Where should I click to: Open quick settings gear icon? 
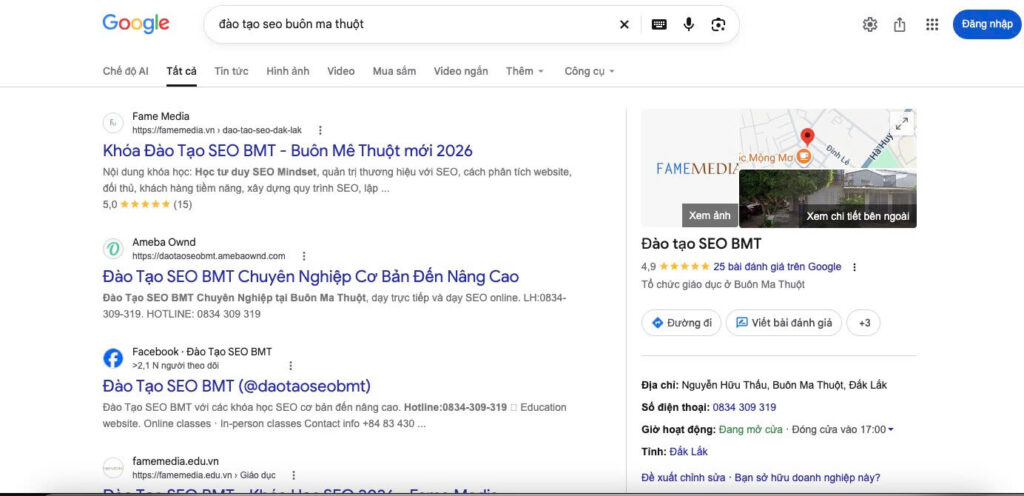[x=870, y=25]
